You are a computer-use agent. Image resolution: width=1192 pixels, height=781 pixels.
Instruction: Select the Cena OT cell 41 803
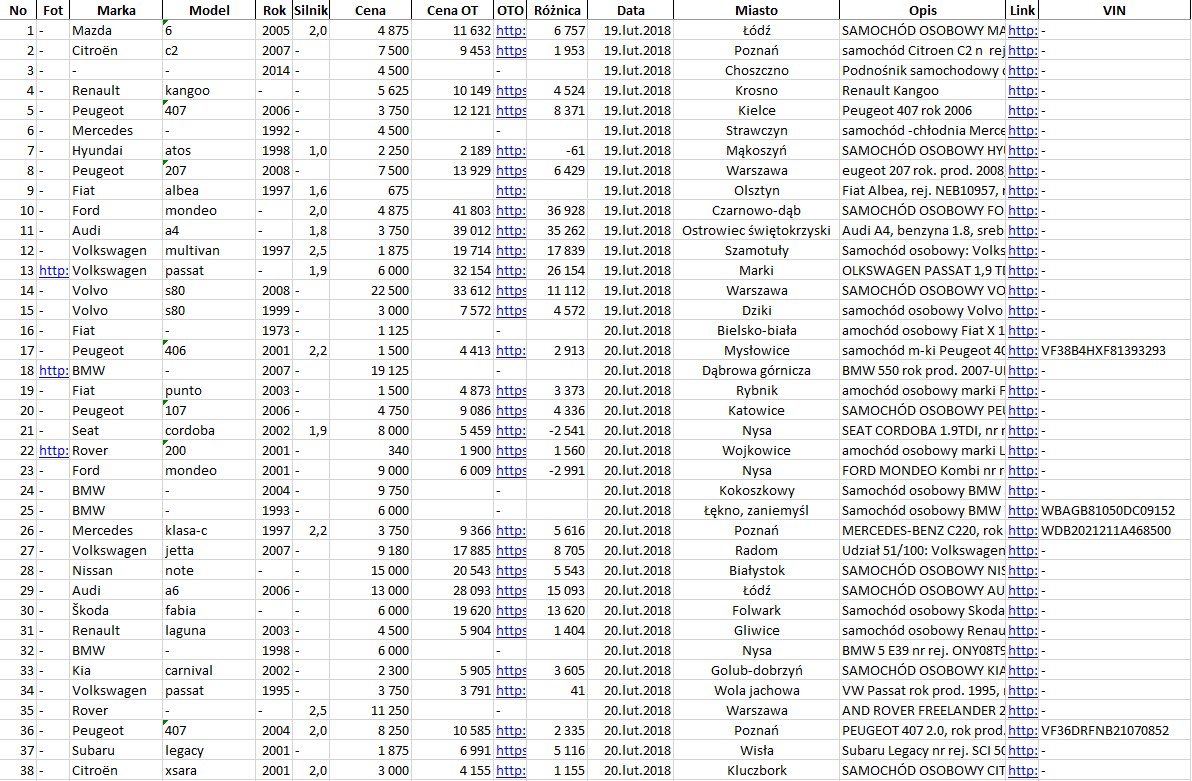click(452, 211)
